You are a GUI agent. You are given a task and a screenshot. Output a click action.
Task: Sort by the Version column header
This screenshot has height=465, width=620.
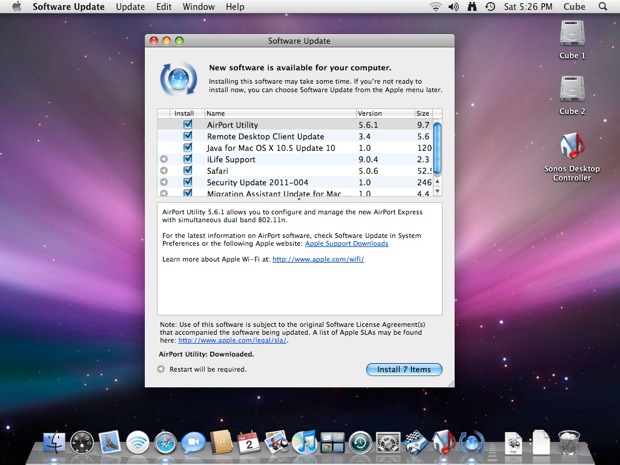tap(385, 113)
